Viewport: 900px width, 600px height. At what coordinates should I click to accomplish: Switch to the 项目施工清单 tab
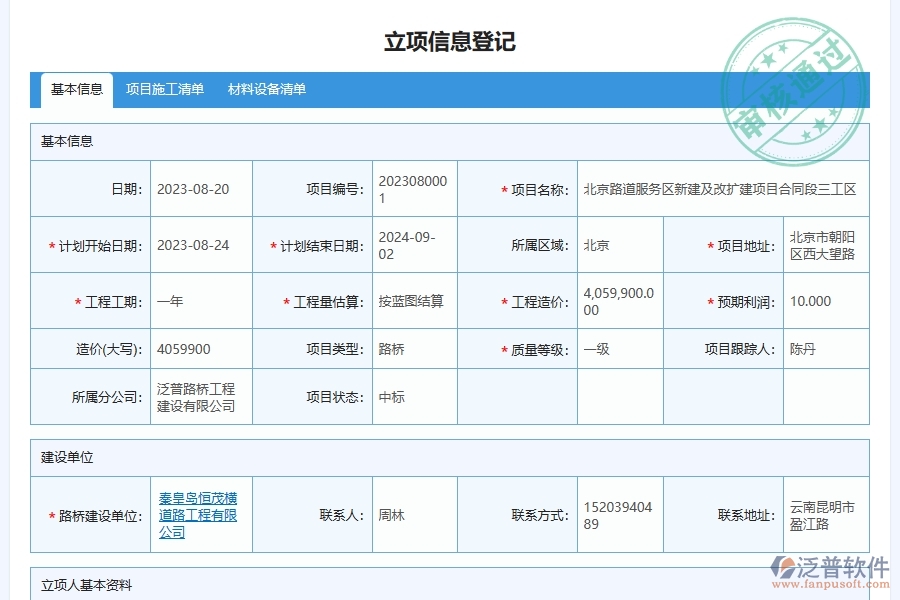166,89
